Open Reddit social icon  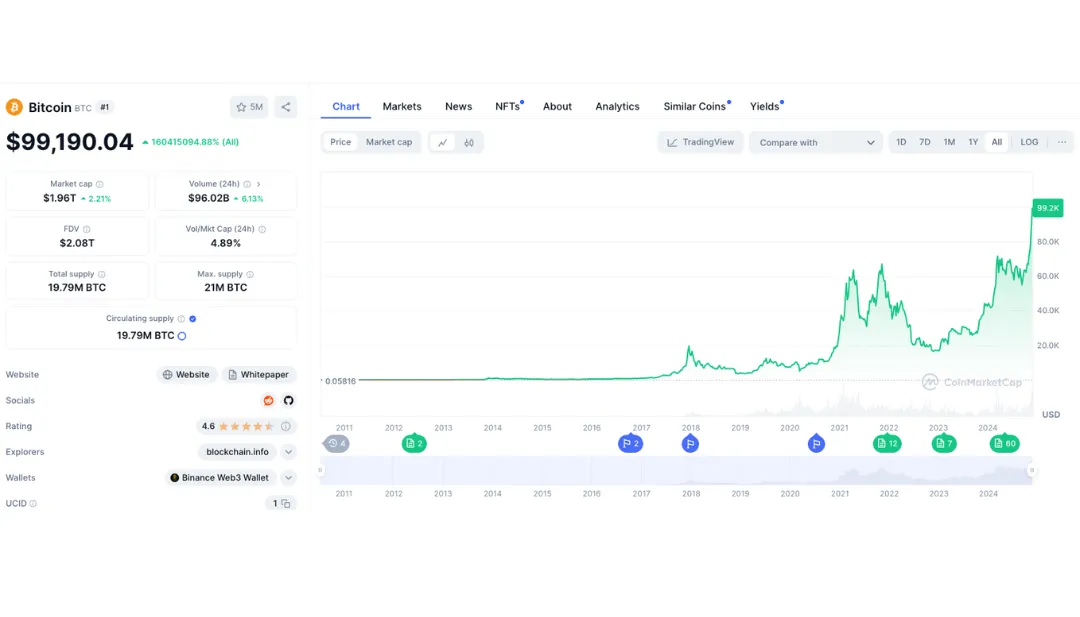tap(269, 401)
